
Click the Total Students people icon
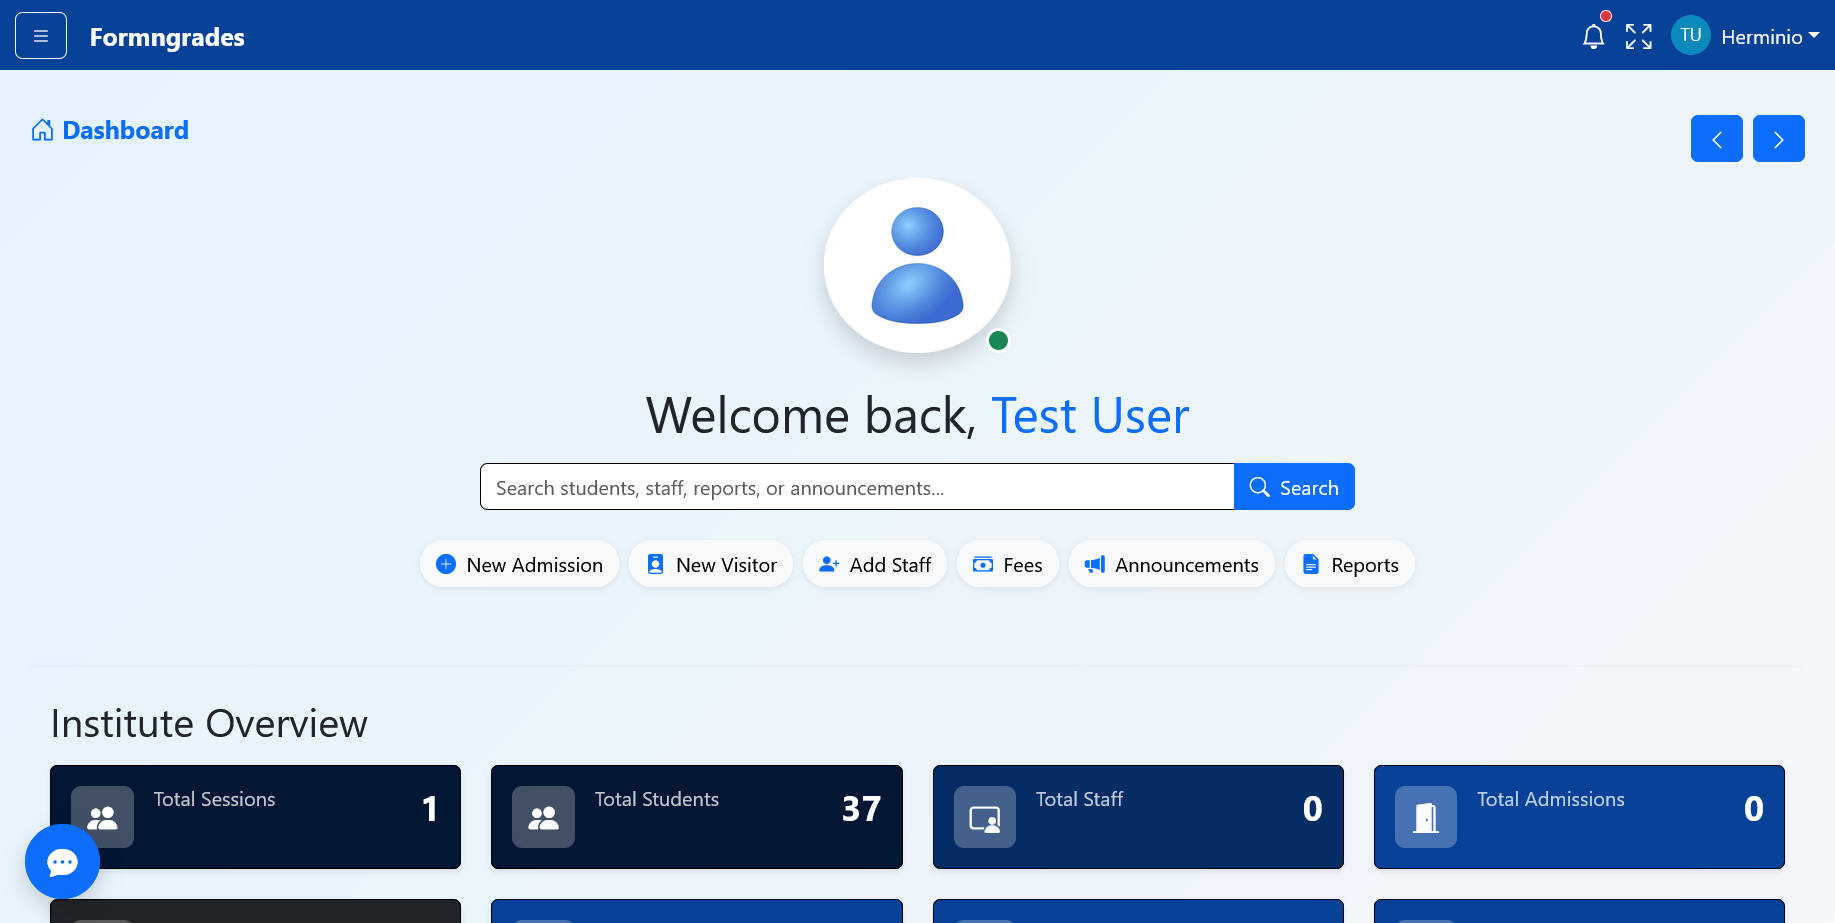543,817
